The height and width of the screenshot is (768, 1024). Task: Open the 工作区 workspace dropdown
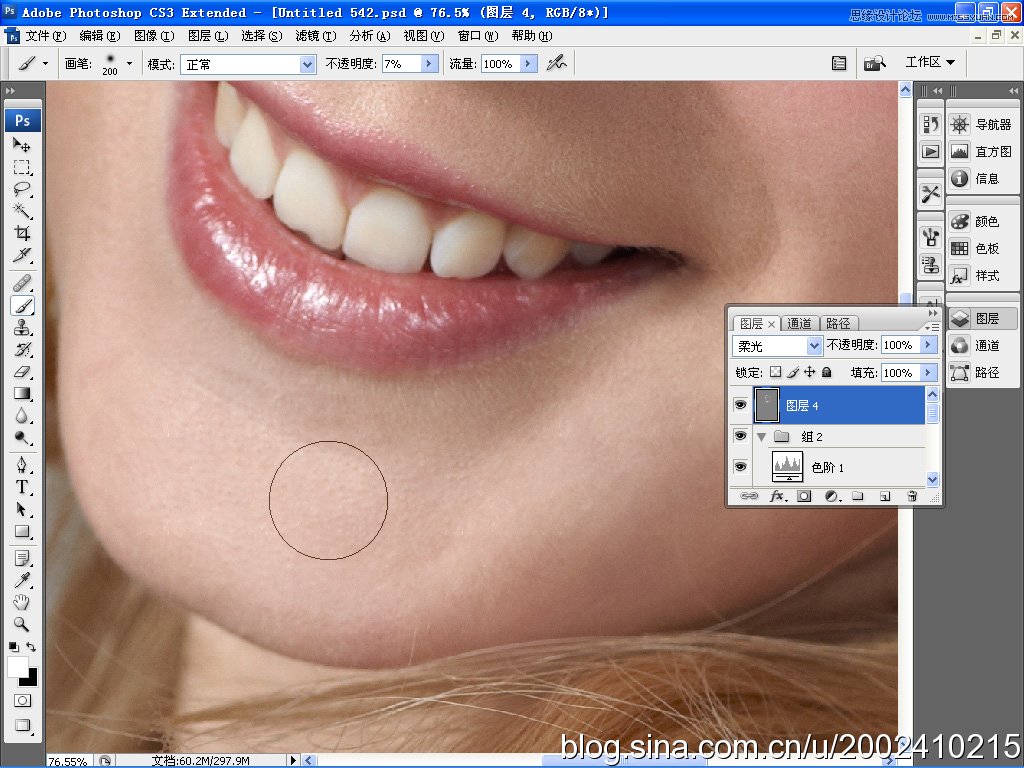click(x=930, y=62)
